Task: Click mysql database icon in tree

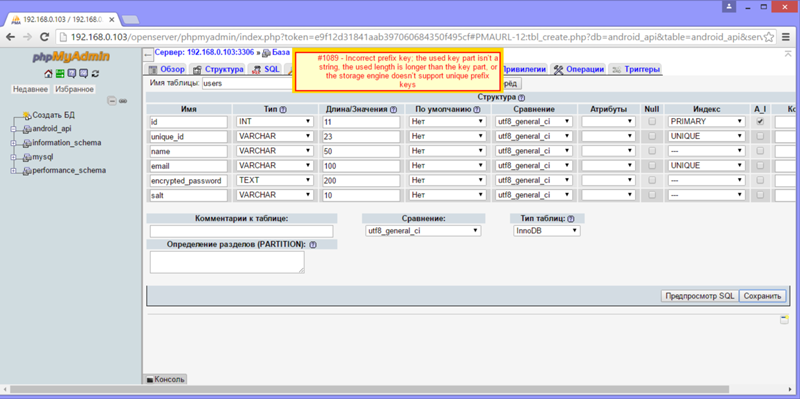Action: click(x=27, y=157)
